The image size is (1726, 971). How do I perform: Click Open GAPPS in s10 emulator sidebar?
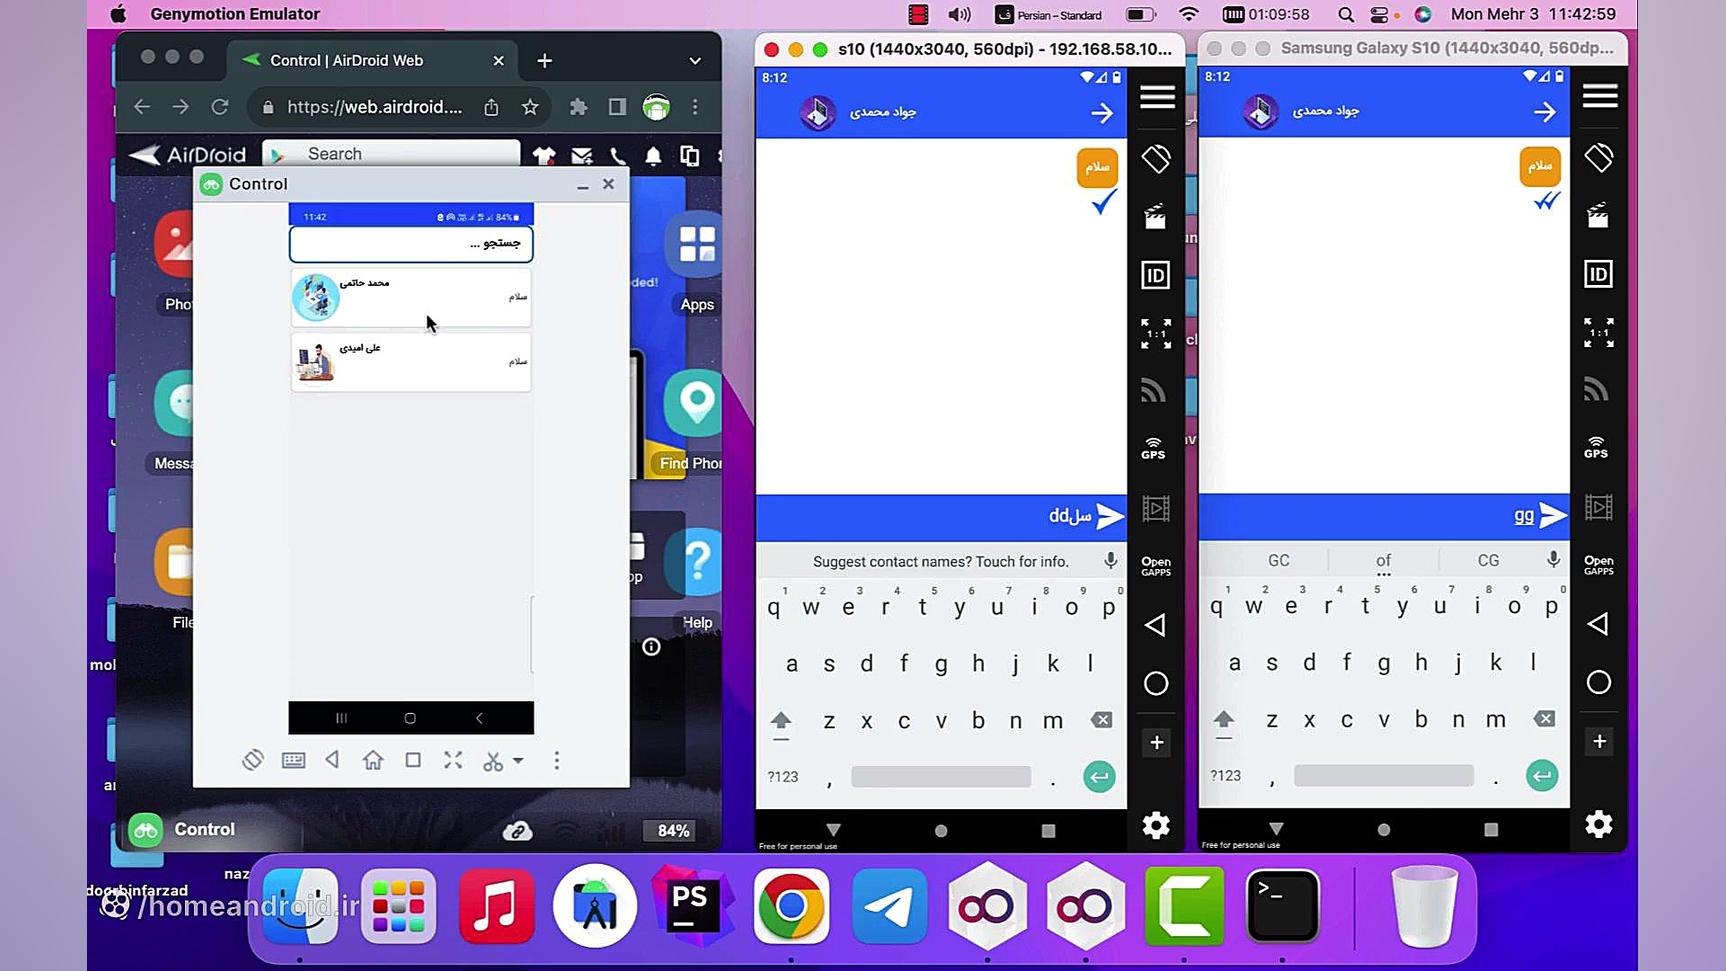coord(1155,566)
